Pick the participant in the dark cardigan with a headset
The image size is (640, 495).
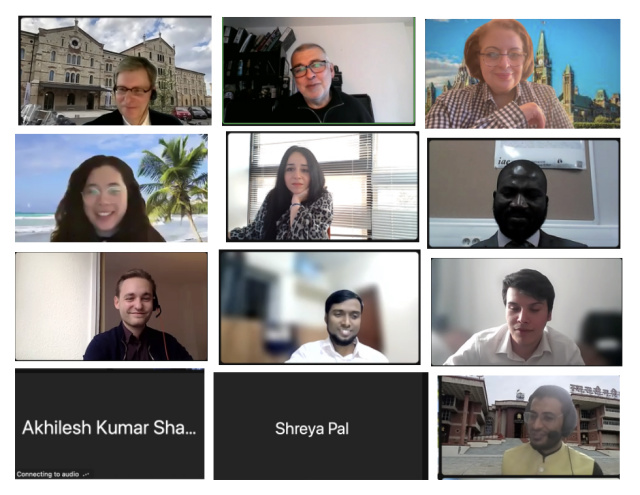point(111,306)
